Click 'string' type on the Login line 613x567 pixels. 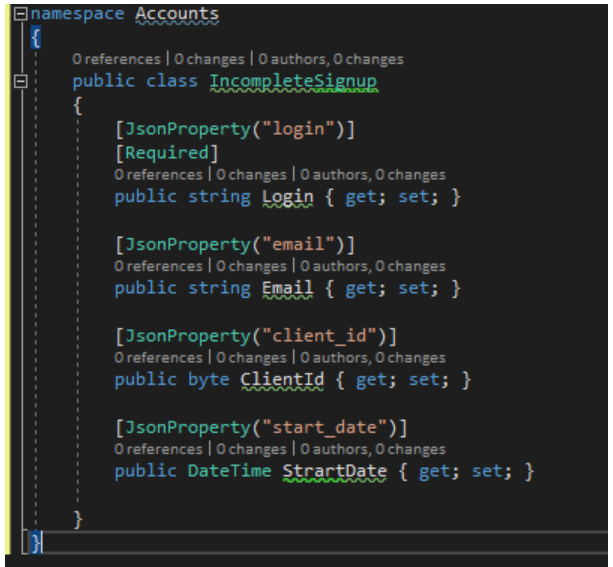point(219,197)
